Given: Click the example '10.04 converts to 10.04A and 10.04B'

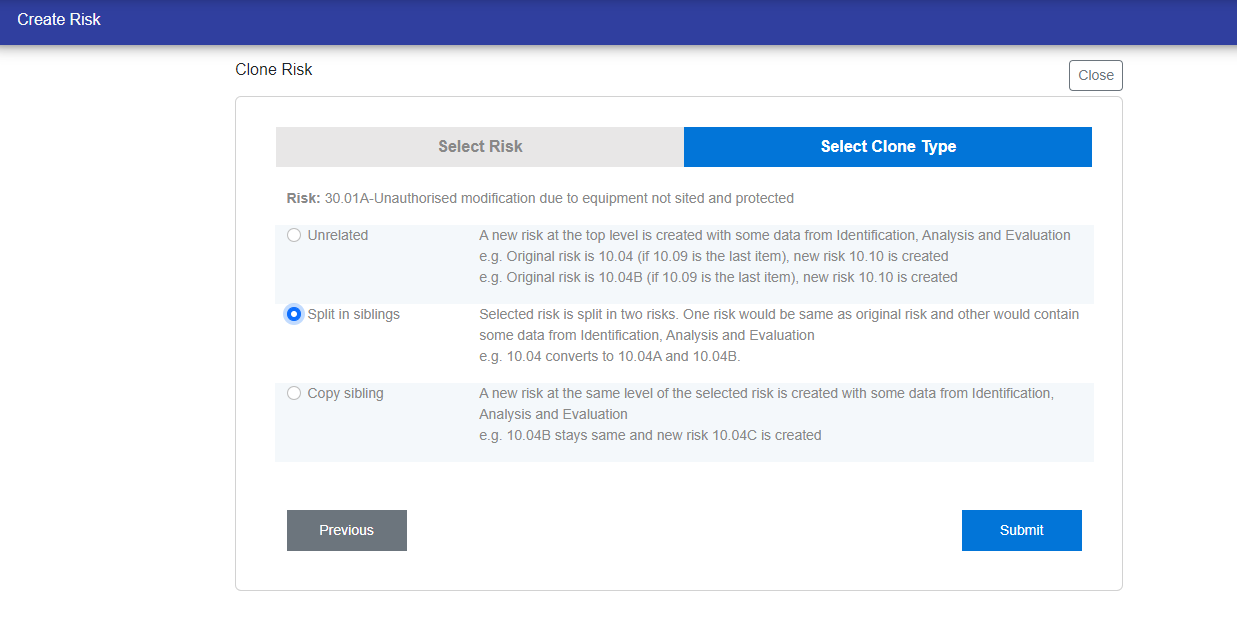Looking at the screenshot, I should tap(610, 356).
